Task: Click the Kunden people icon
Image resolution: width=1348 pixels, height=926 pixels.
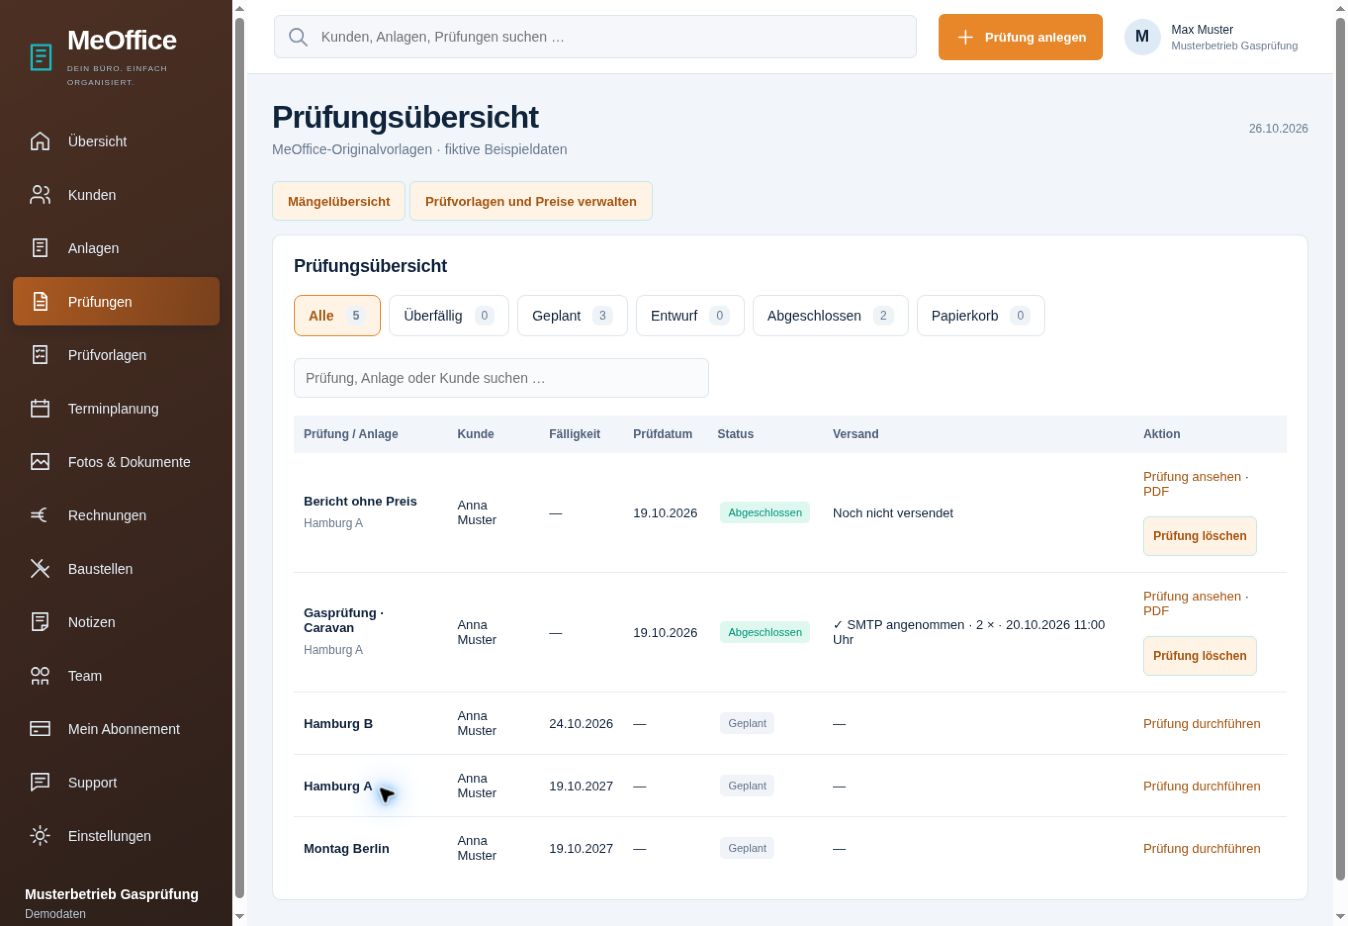Action: [40, 195]
